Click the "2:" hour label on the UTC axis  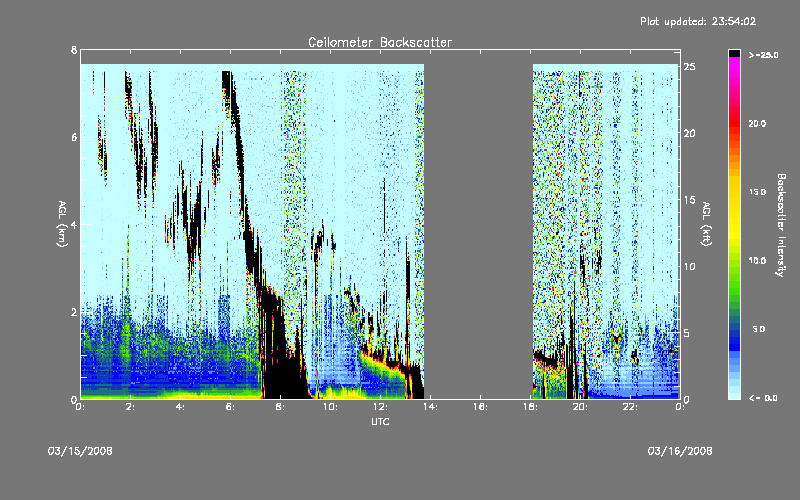point(131,407)
